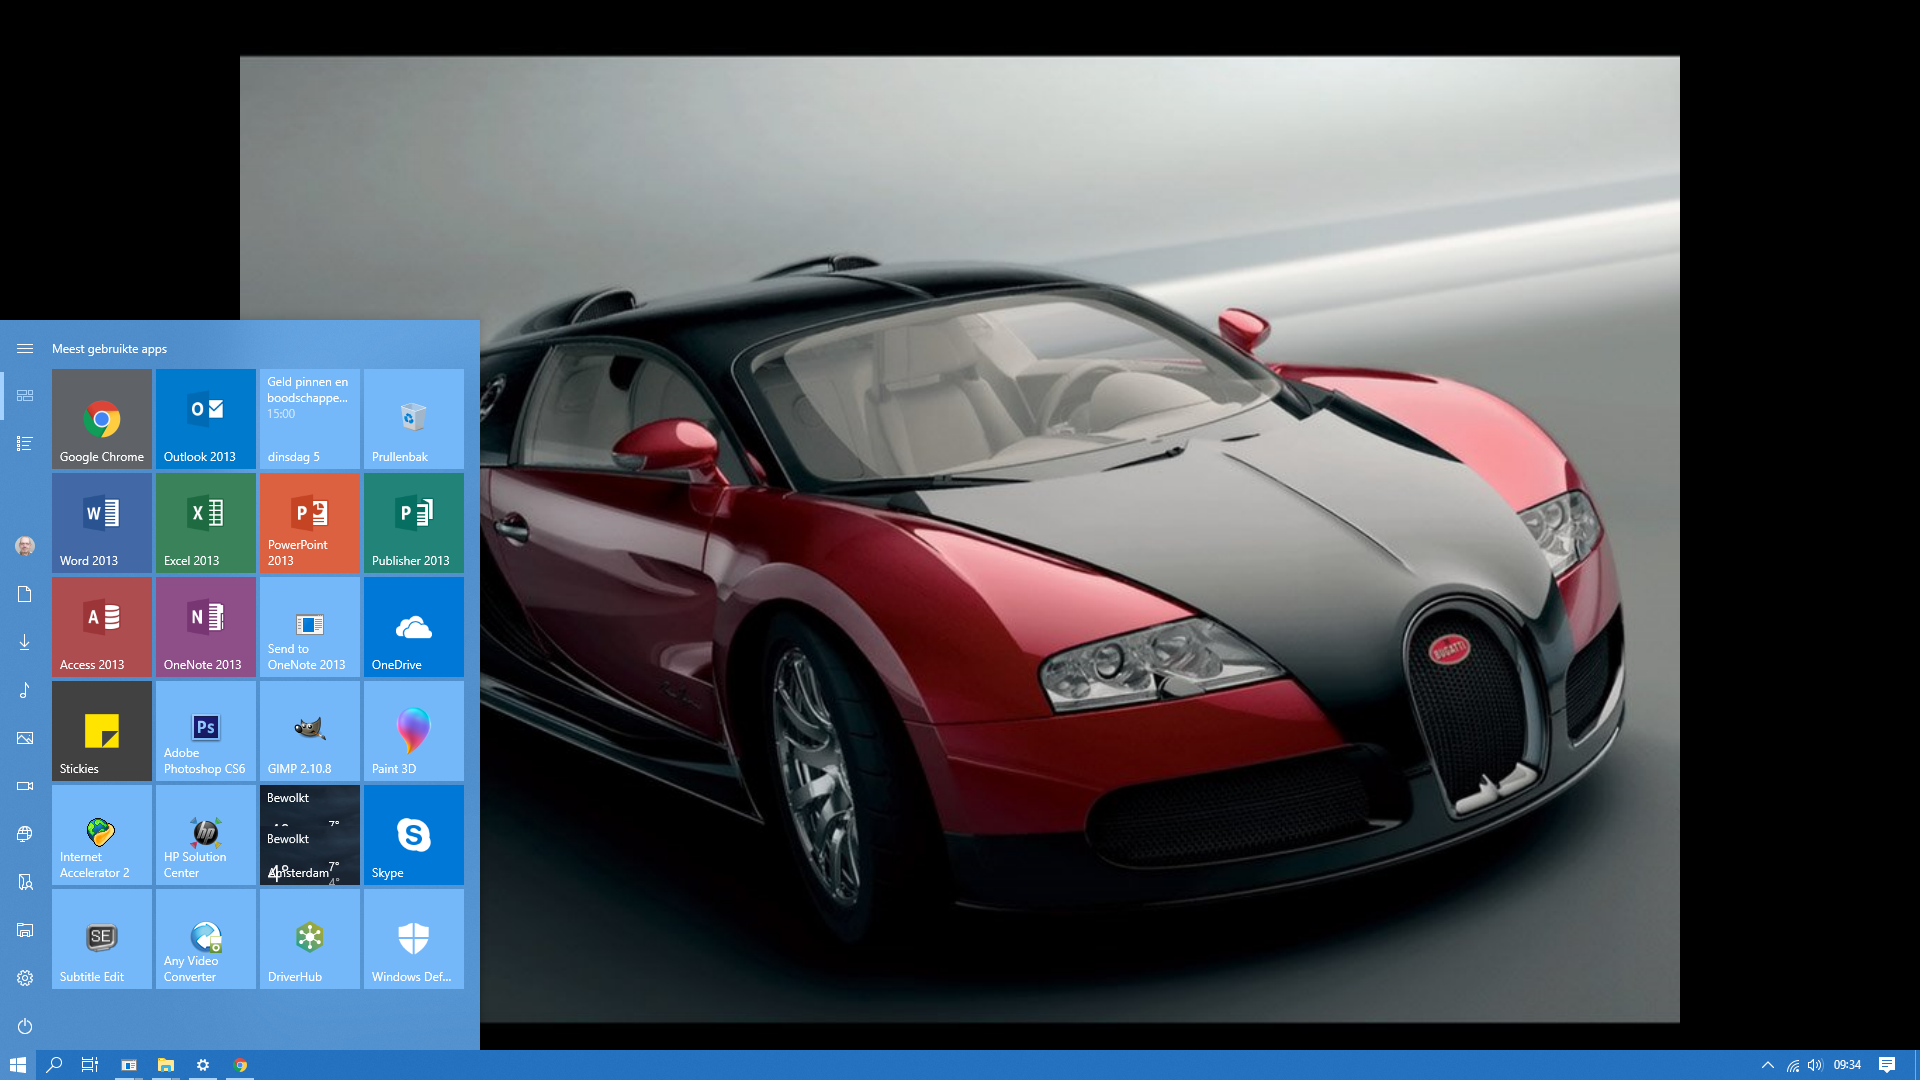The height and width of the screenshot is (1080, 1920).
Task: Launch the Adobe Photoshop CS6 tile
Action: click(x=205, y=731)
